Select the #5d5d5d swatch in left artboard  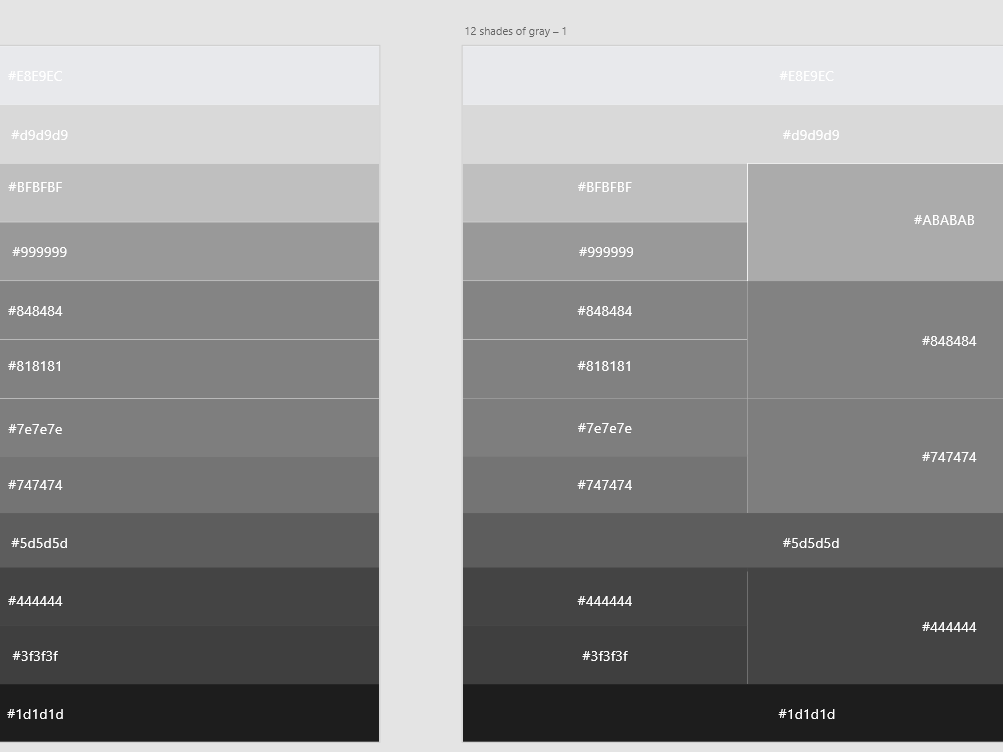pos(190,541)
